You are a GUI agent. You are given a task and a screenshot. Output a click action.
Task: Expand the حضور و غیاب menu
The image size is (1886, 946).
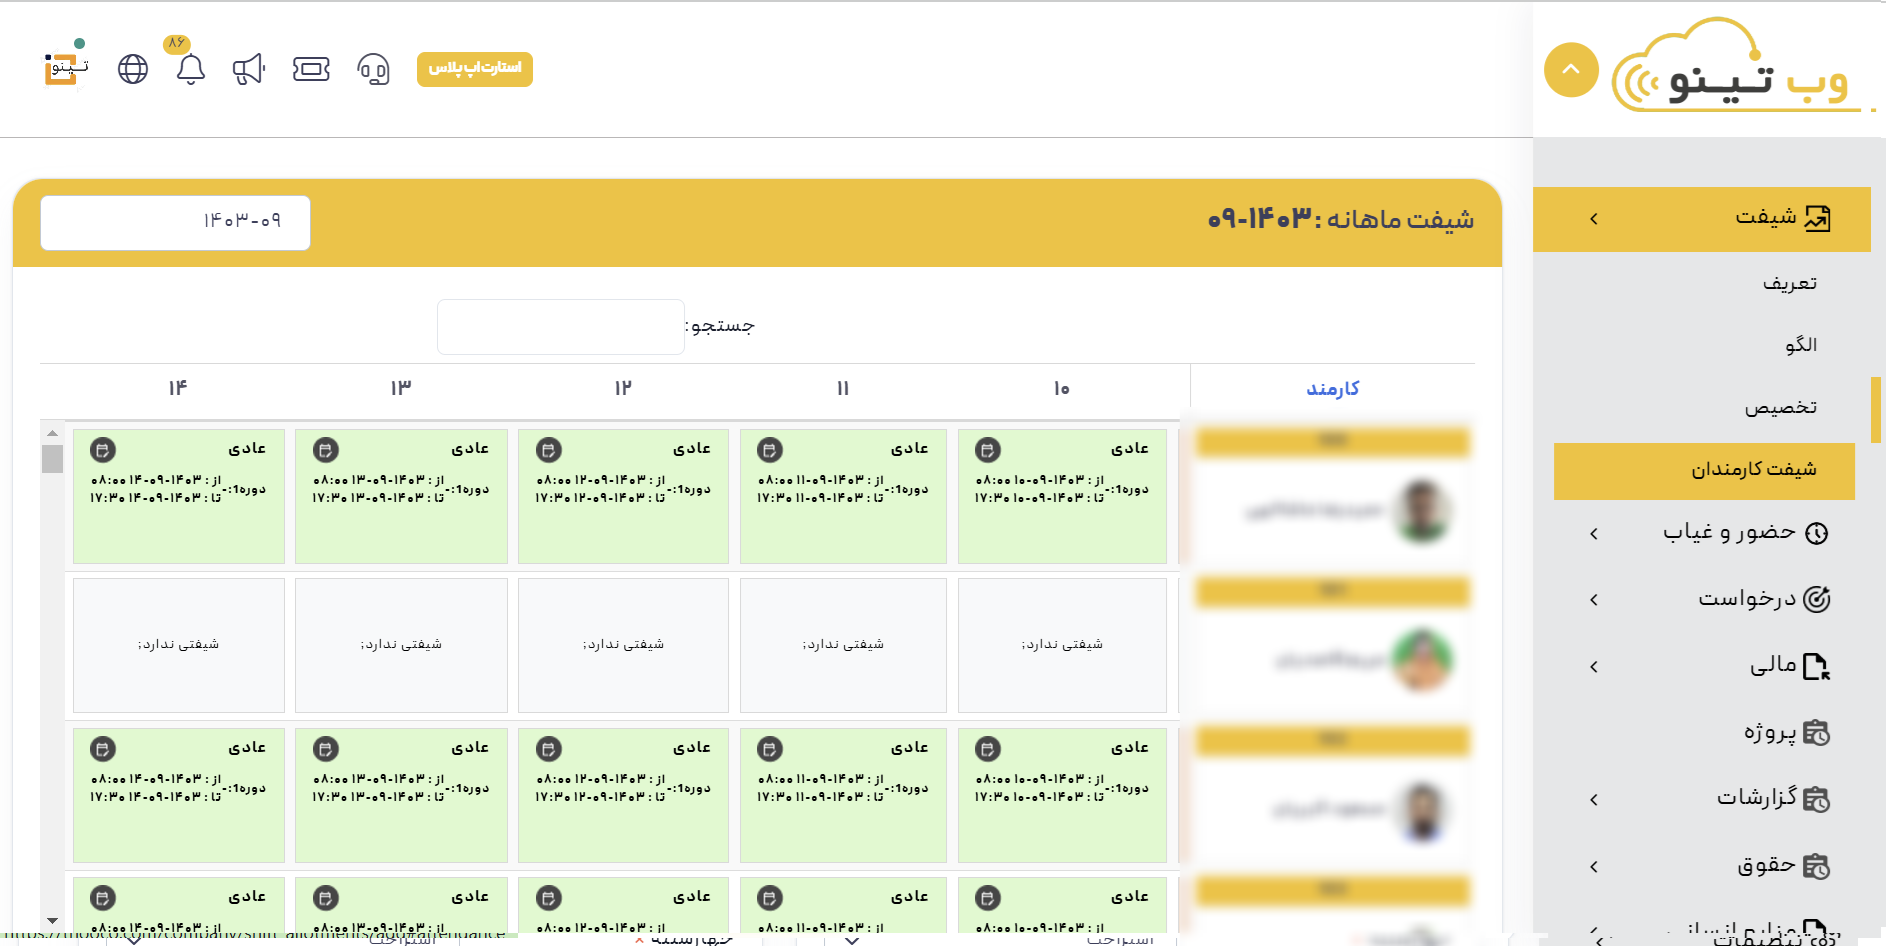pyautogui.click(x=1744, y=533)
